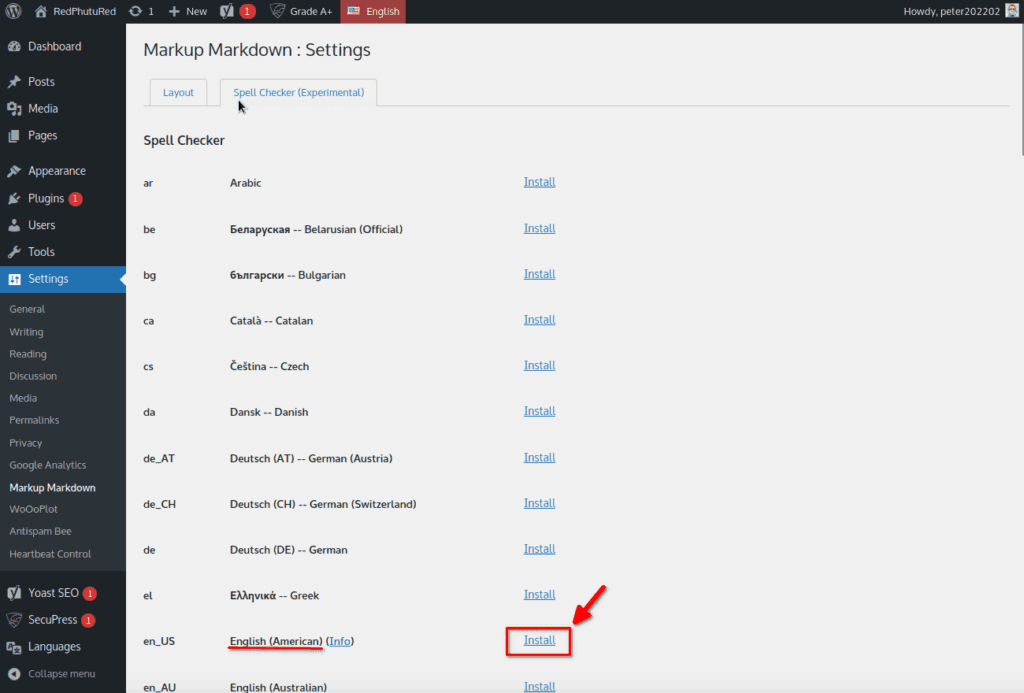The image size is (1024, 693).
Task: Open the Media library icon in sidebar
Action: click(14, 108)
